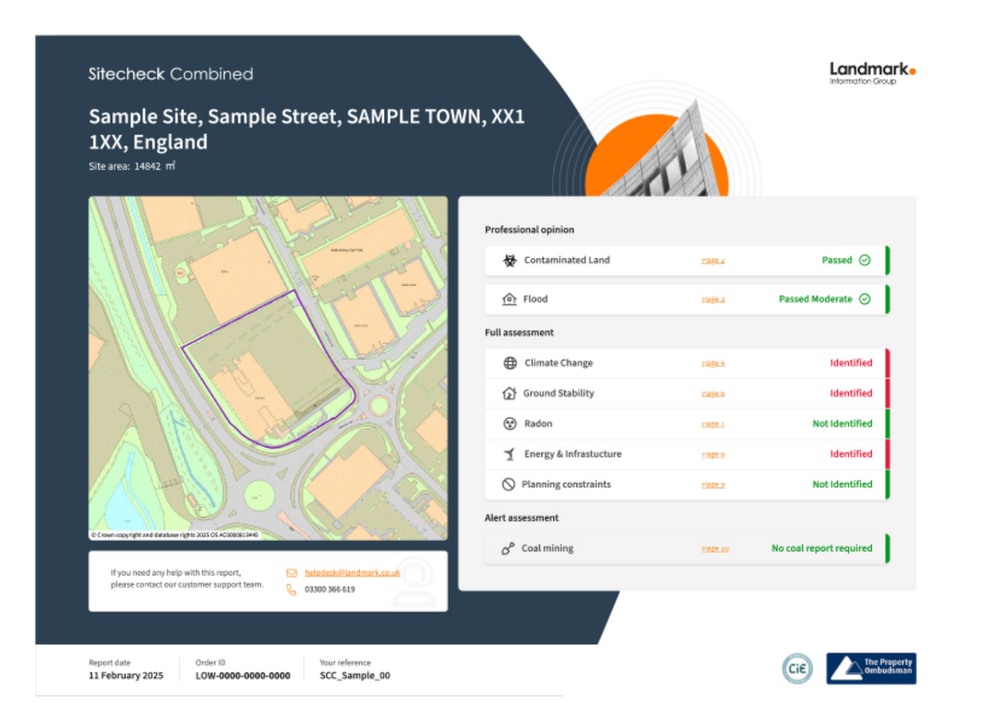Click the customer support help message
The image size is (1000, 725).
187,579
